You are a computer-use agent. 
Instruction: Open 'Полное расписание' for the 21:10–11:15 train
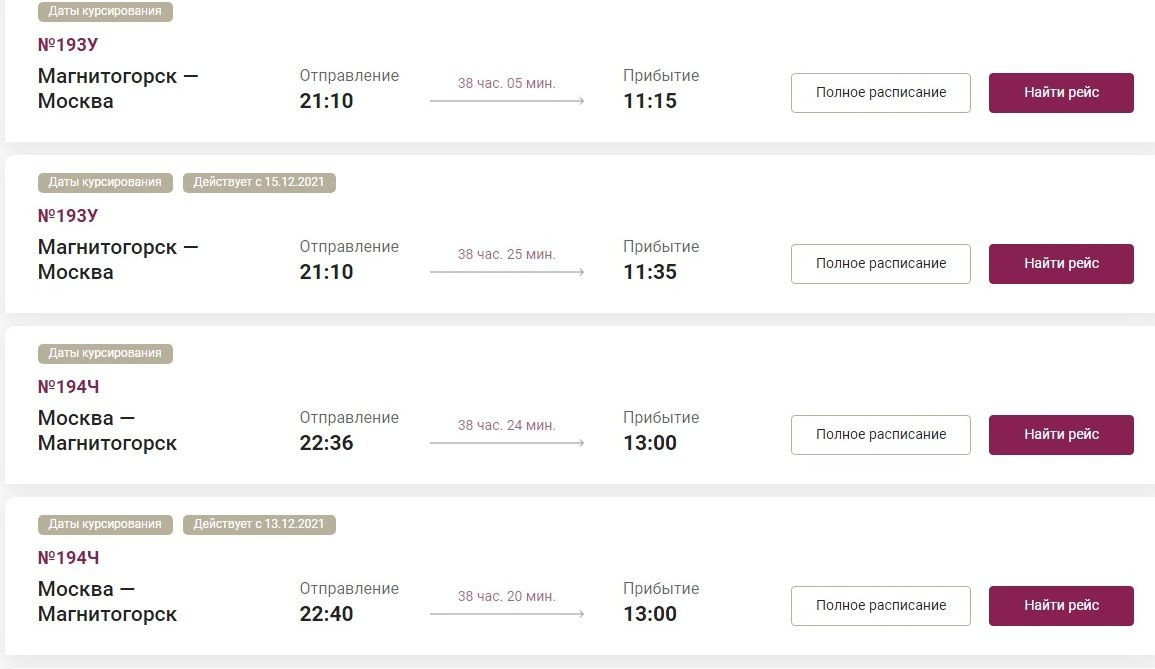point(880,93)
